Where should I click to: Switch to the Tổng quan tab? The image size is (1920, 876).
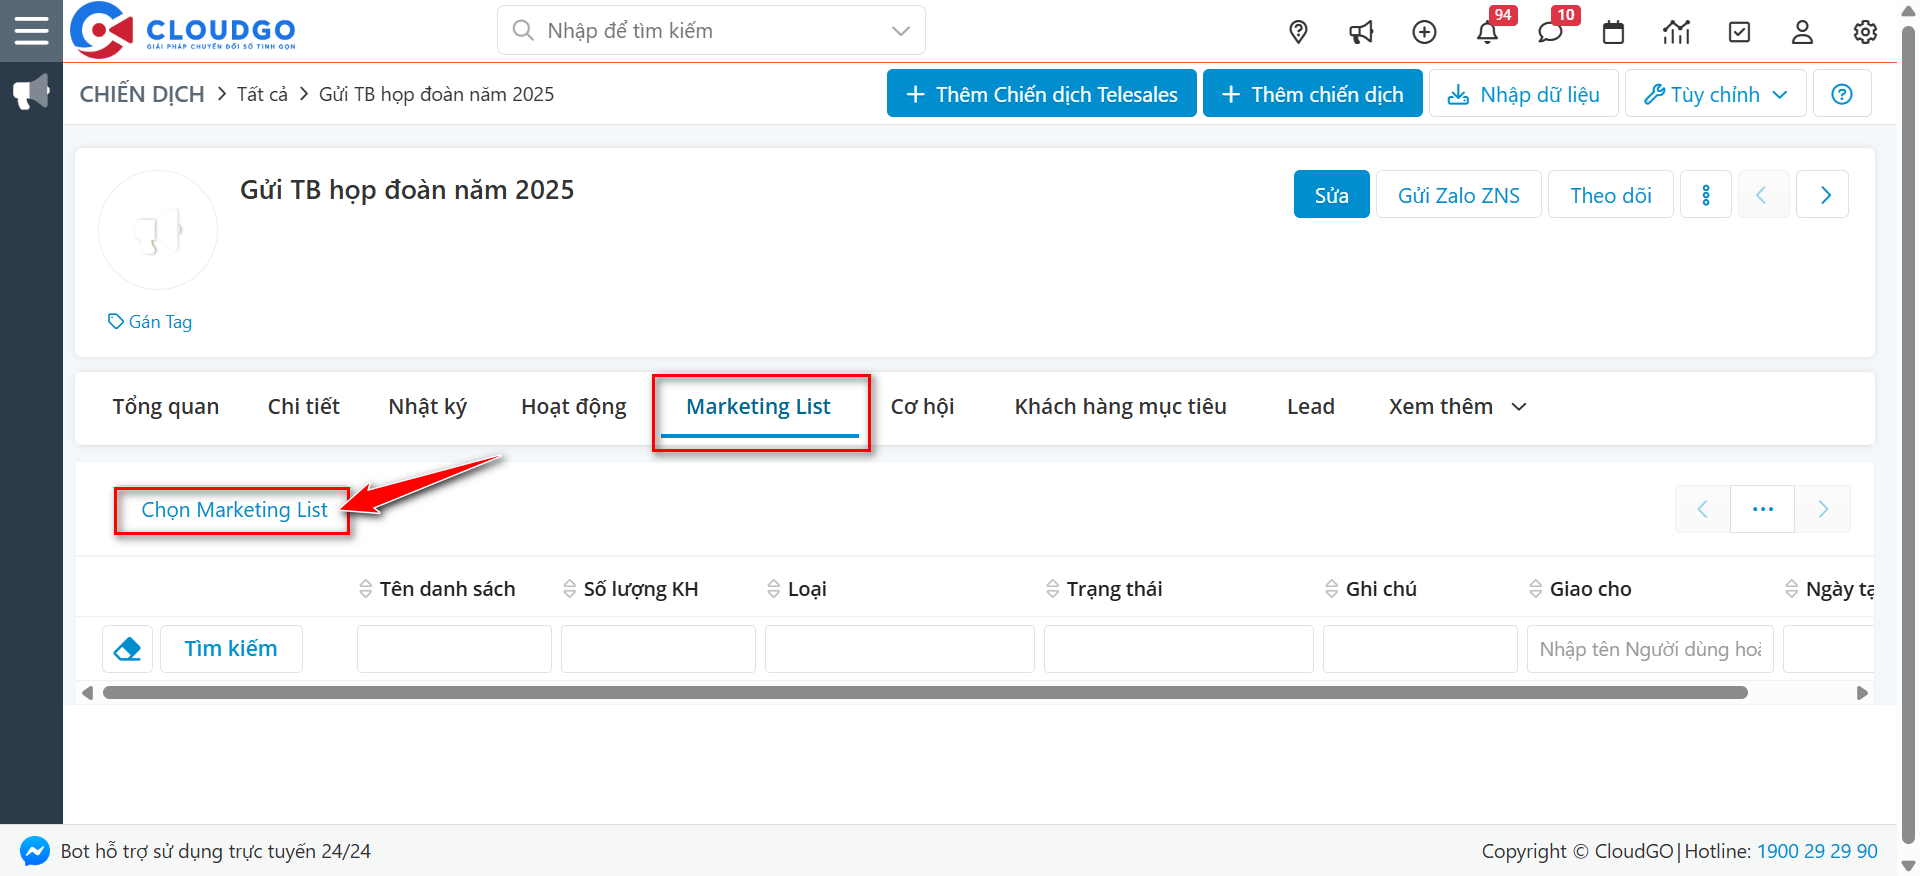pos(165,407)
